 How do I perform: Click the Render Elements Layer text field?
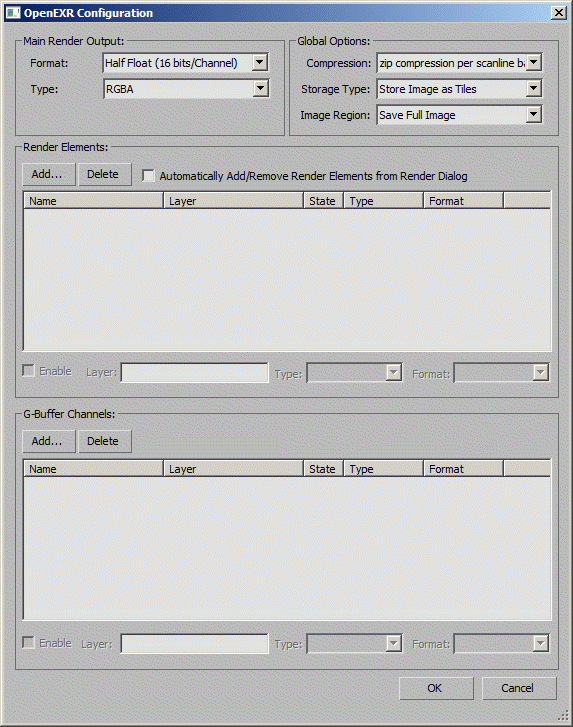pyautogui.click(x=194, y=372)
